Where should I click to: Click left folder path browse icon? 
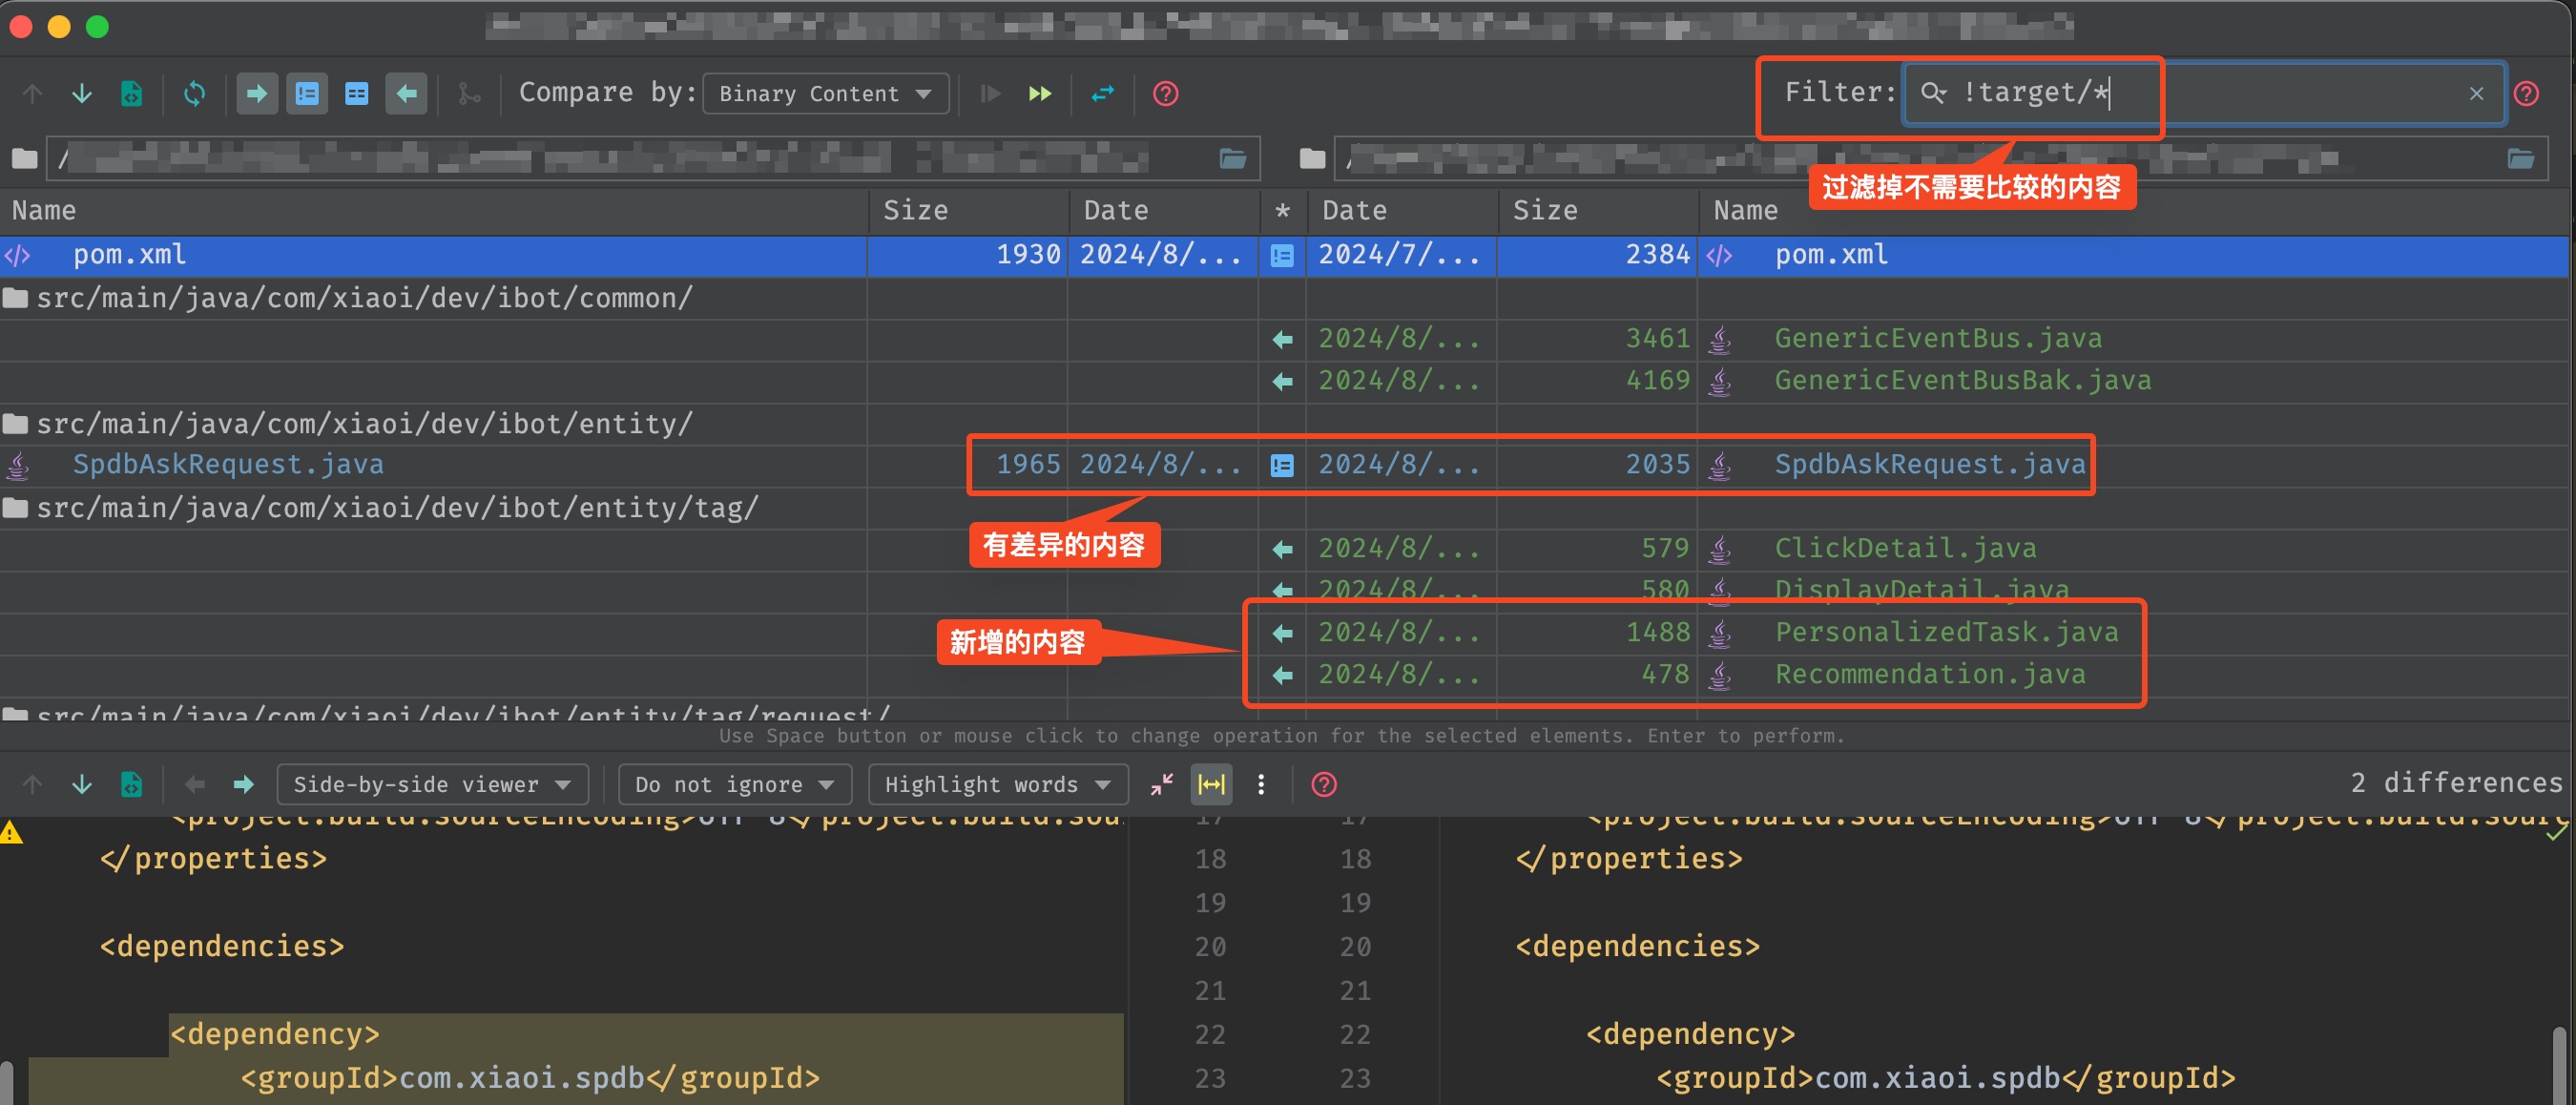[x=1232, y=159]
